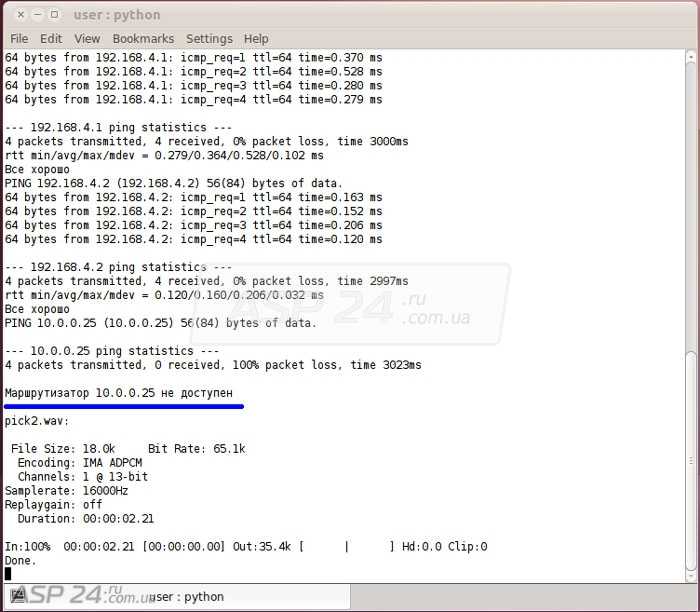Image resolution: width=700 pixels, height=612 pixels.
Task: Click the vertical scrollbar thumb
Action: tap(692, 460)
